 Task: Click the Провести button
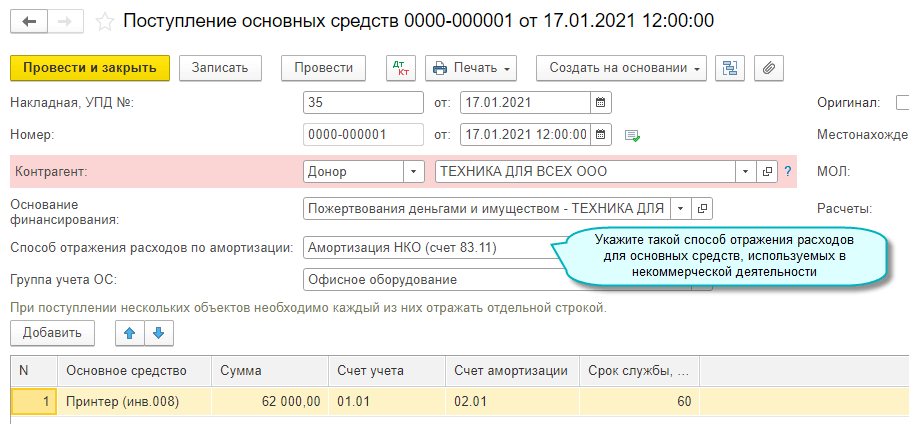tap(323, 68)
